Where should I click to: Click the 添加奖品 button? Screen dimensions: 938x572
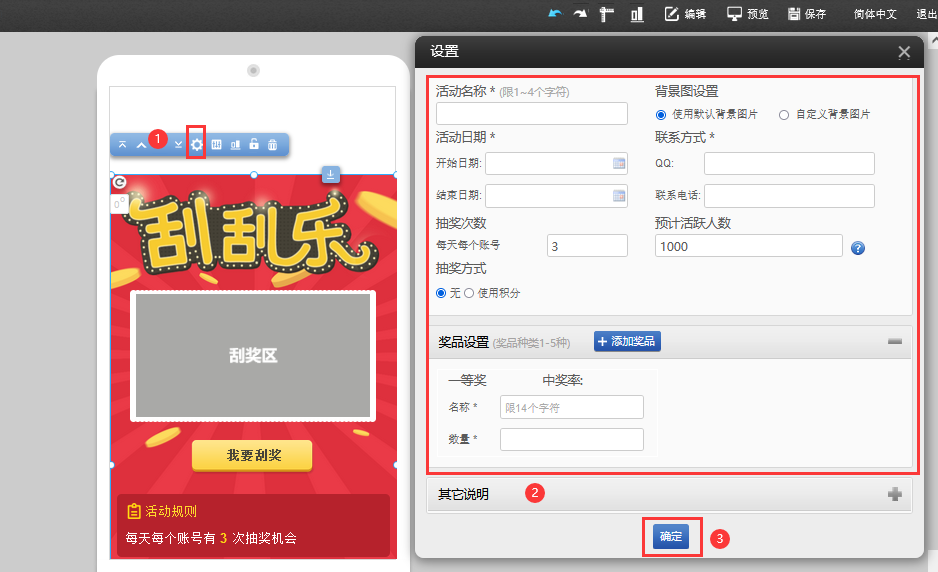coord(627,342)
